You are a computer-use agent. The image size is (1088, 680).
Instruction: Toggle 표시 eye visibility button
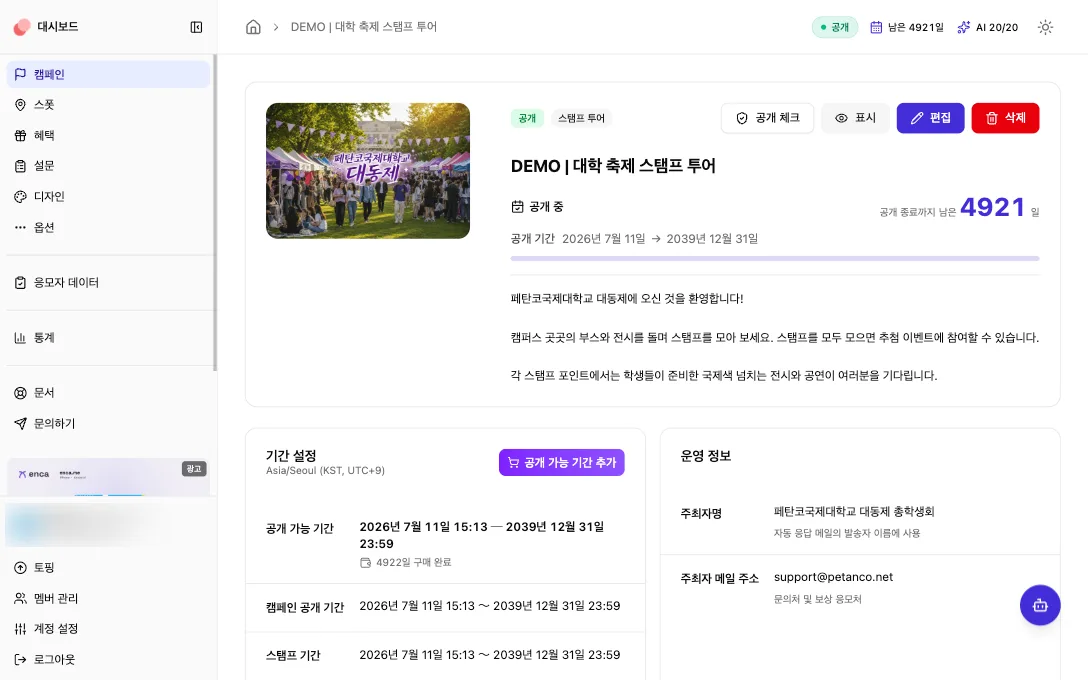click(855, 118)
